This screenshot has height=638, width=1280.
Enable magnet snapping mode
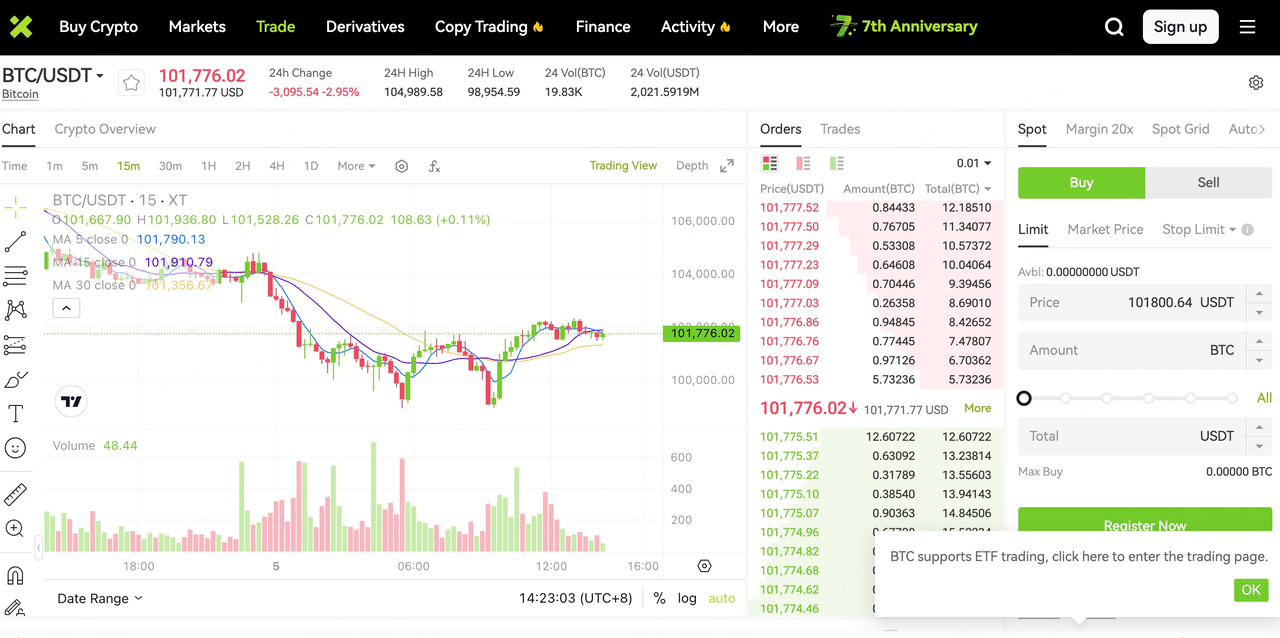pyautogui.click(x=16, y=575)
